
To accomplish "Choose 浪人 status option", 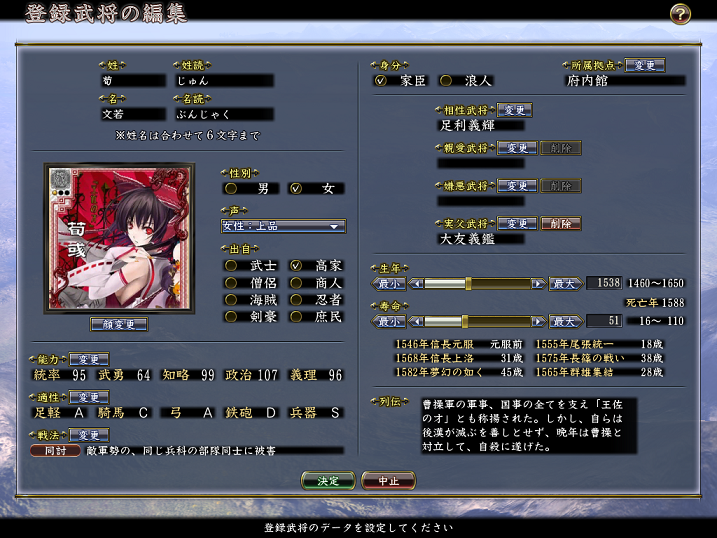I will tap(445, 80).
